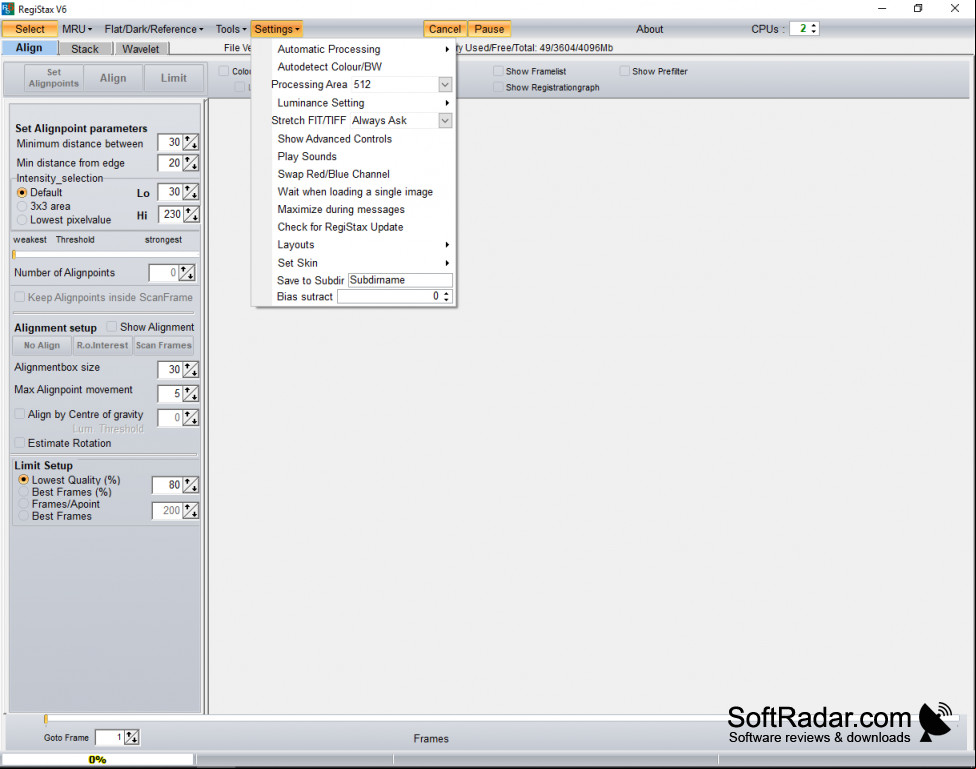Choose Maximize during messages menu item

coord(341,209)
